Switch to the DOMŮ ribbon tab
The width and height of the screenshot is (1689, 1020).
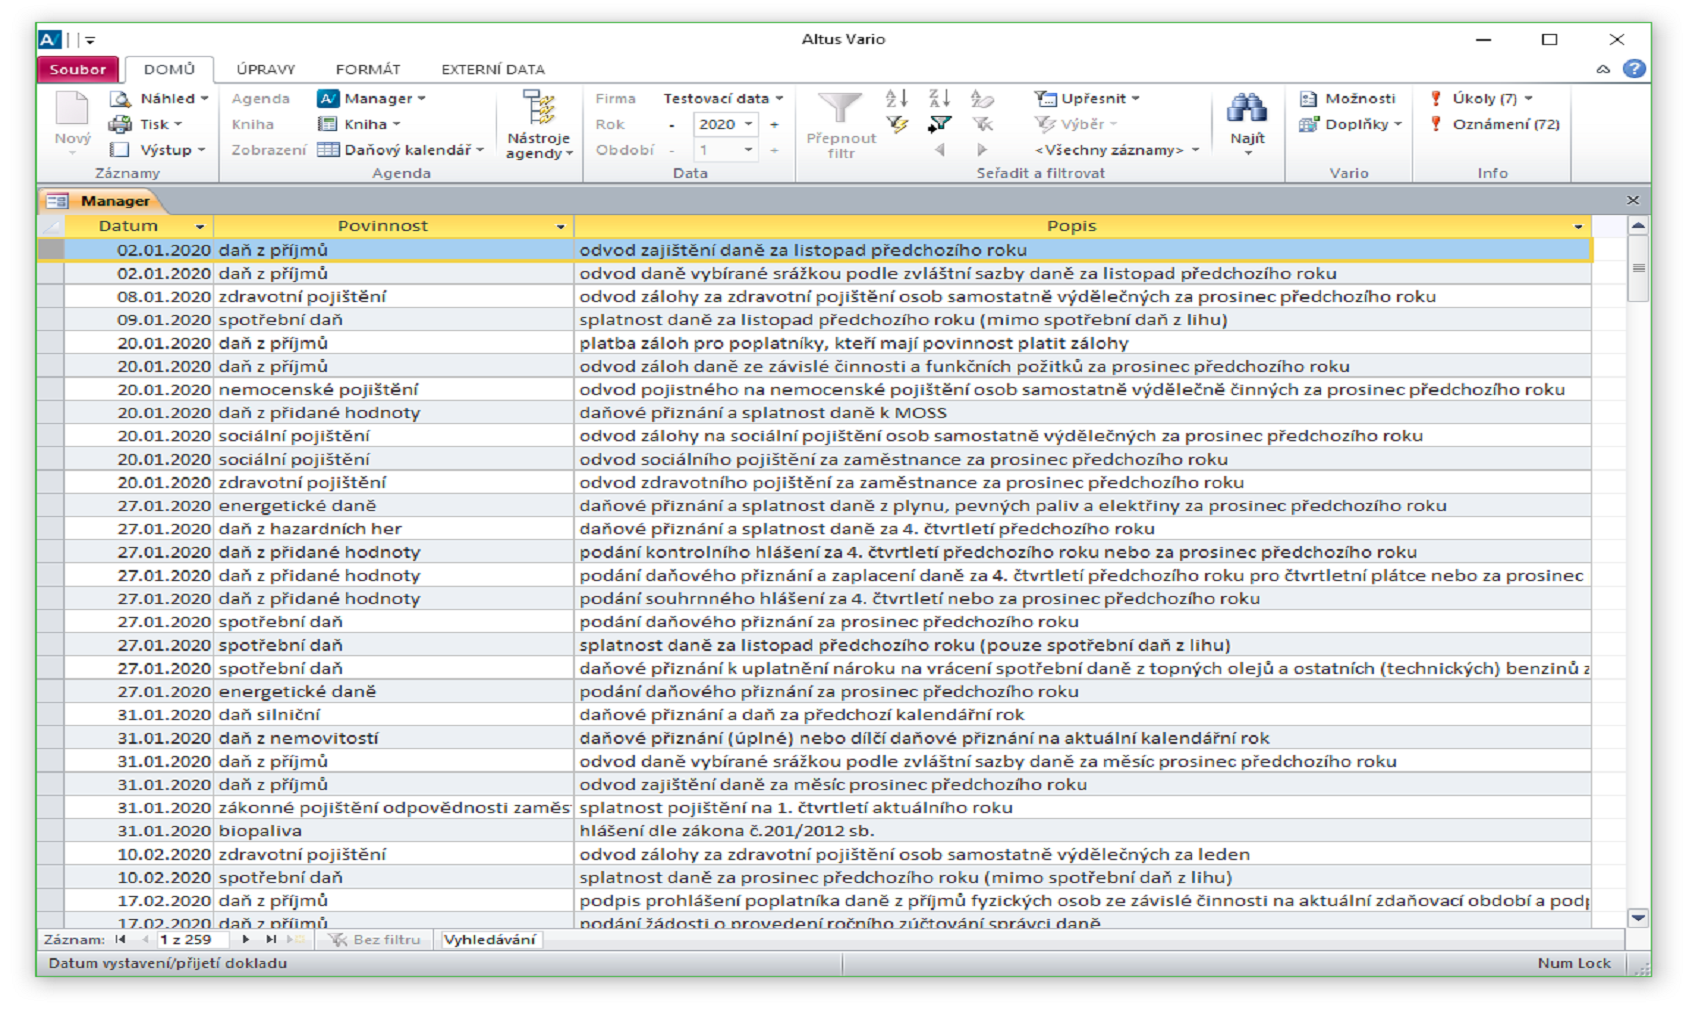coord(169,69)
